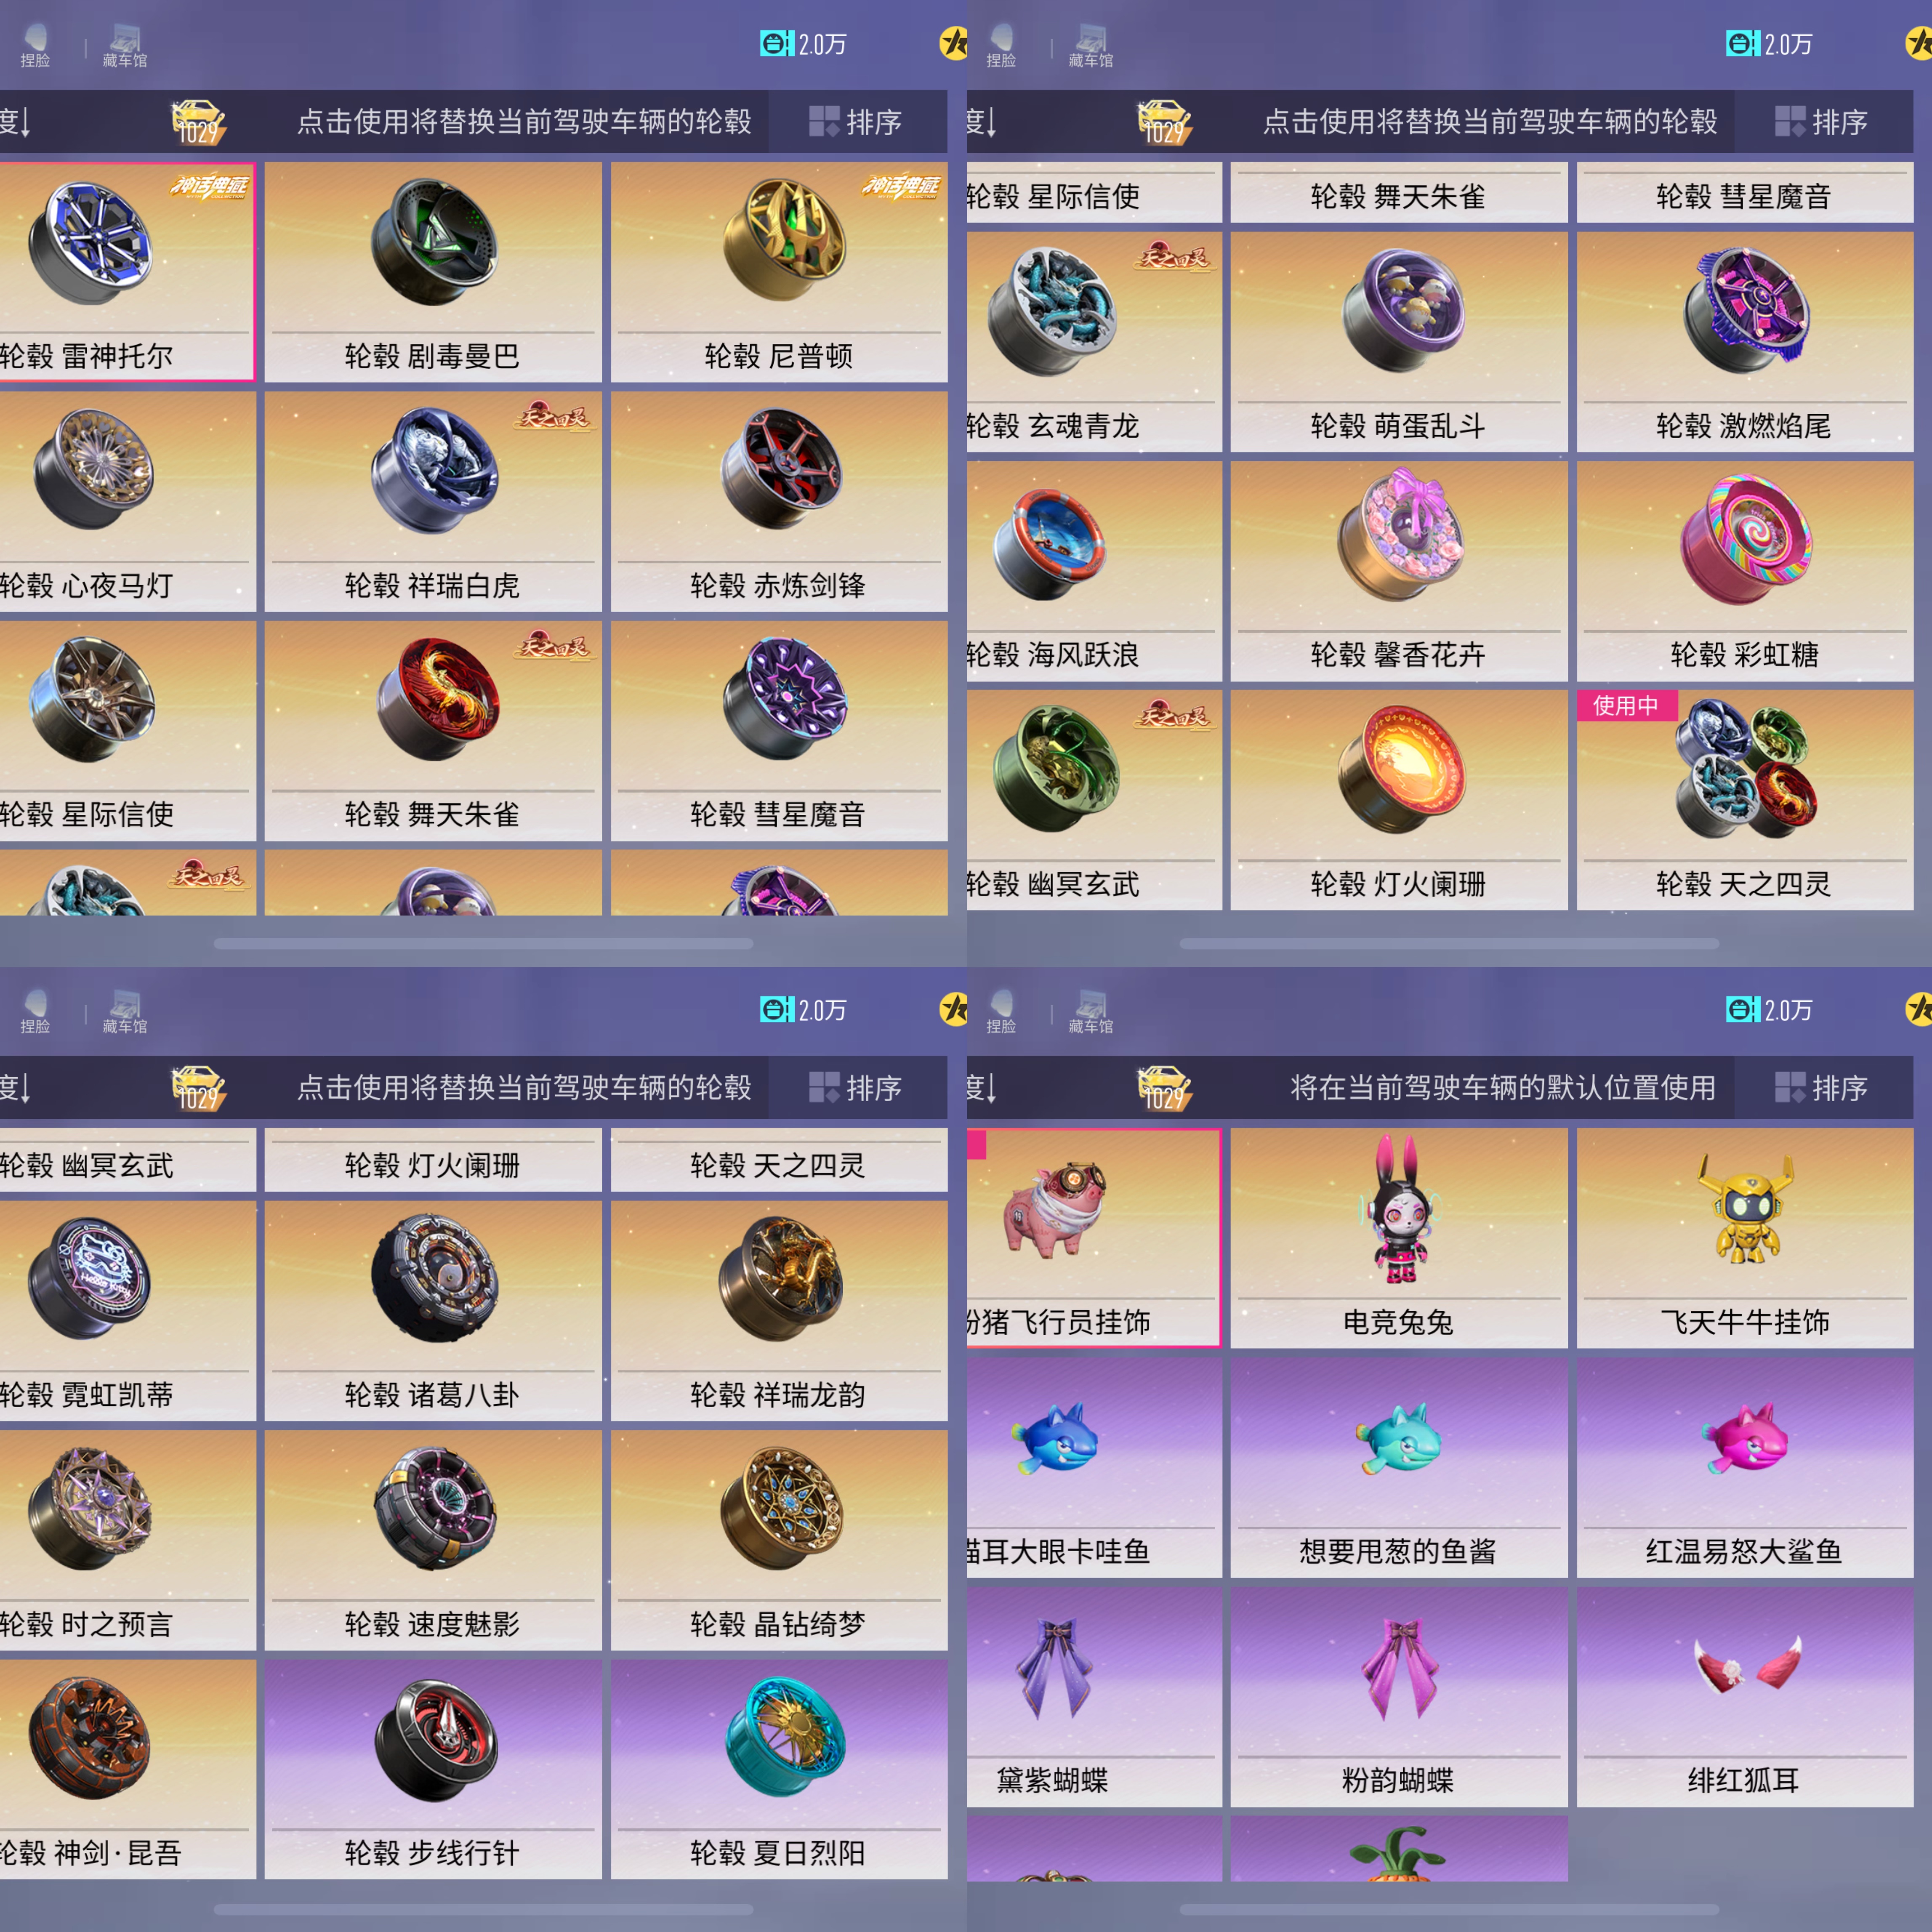Select the in-use 轮毂 天之四灵 wheel set
This screenshot has height=1932, width=1932.
tap(1745, 800)
